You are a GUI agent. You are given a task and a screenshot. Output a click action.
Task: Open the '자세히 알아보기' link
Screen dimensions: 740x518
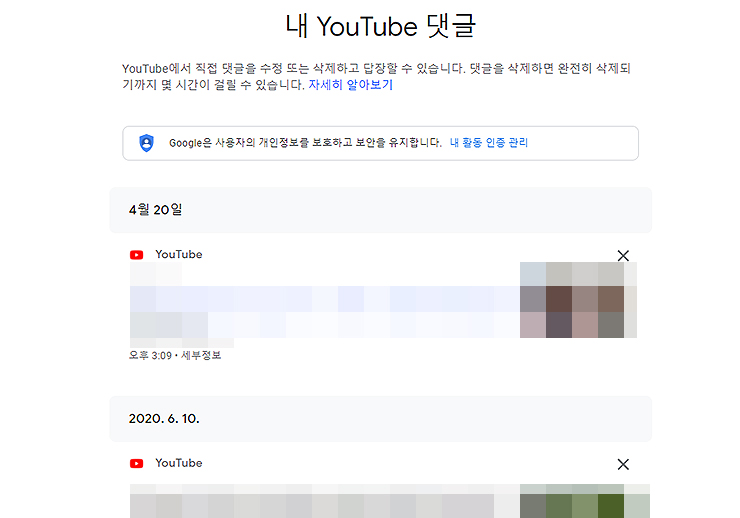[x=351, y=85]
